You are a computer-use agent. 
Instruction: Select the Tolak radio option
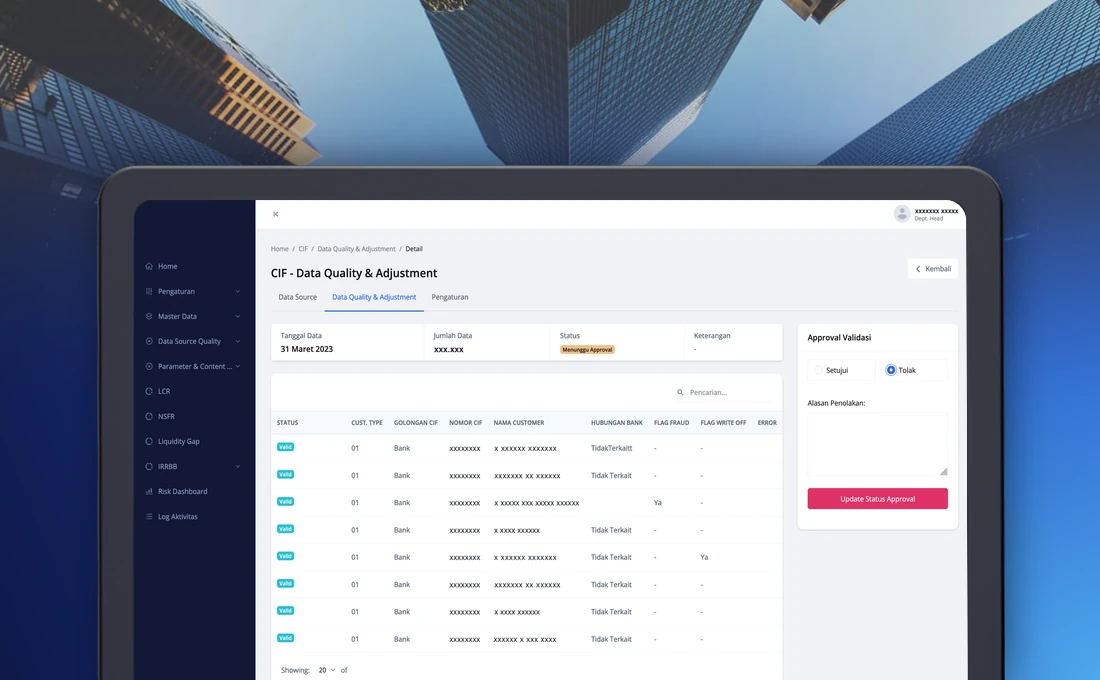891,370
